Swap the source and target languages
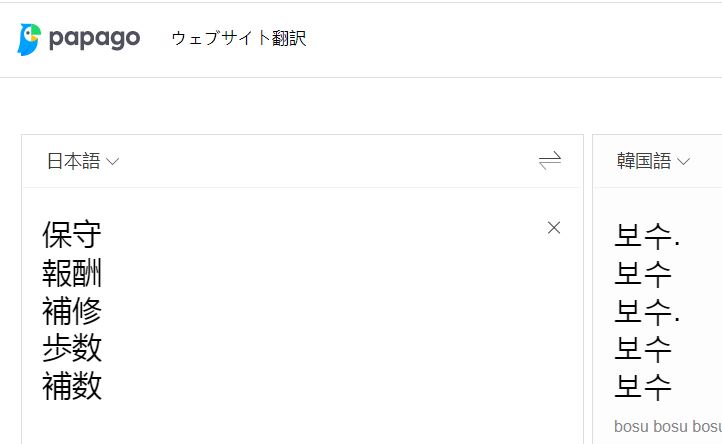Viewport: 722px width, 444px height. point(549,161)
